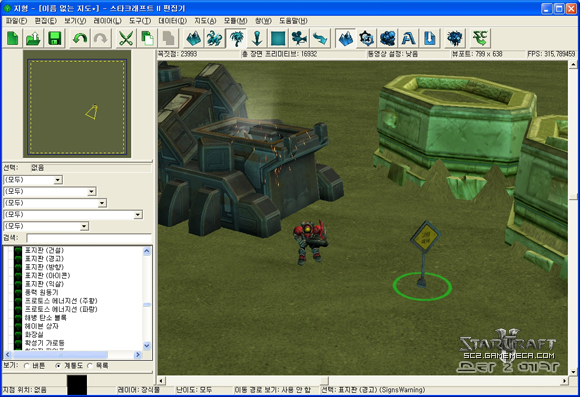Click the Undo arrow icon
The image size is (580, 397).
(x=80, y=38)
